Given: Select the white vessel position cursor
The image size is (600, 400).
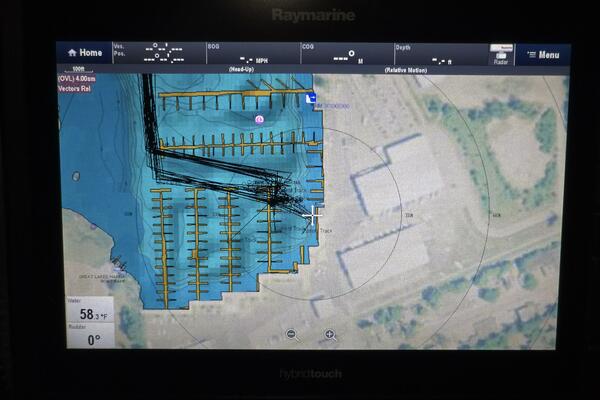Looking at the screenshot, I should 313,213.
